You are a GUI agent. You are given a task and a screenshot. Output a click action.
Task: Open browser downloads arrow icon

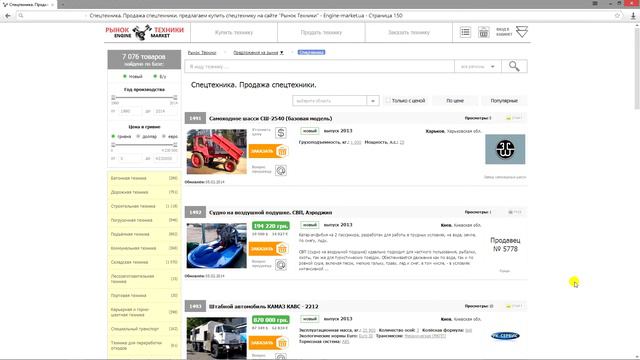(x=633, y=16)
